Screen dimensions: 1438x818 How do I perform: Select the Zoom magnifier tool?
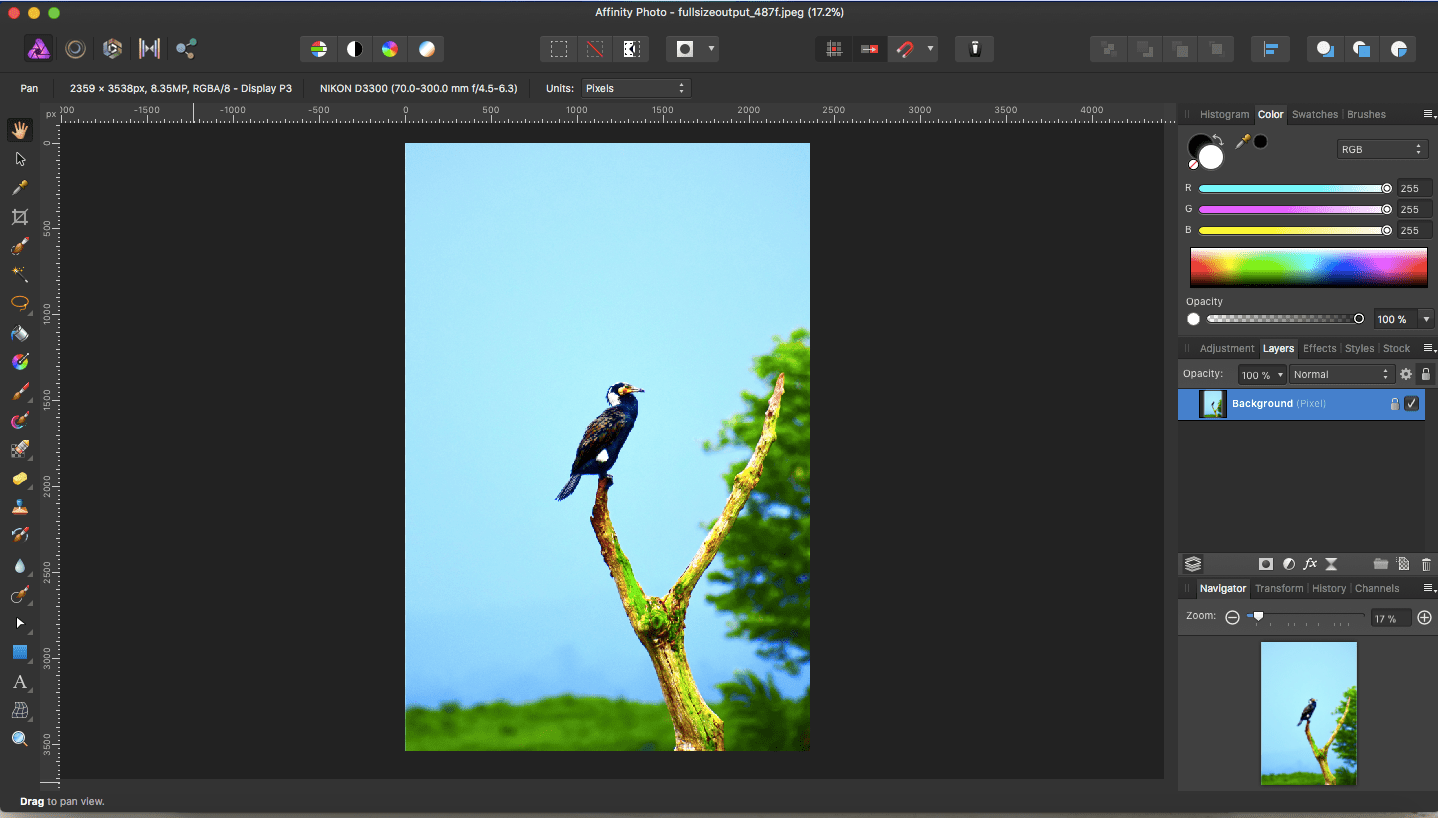point(19,739)
